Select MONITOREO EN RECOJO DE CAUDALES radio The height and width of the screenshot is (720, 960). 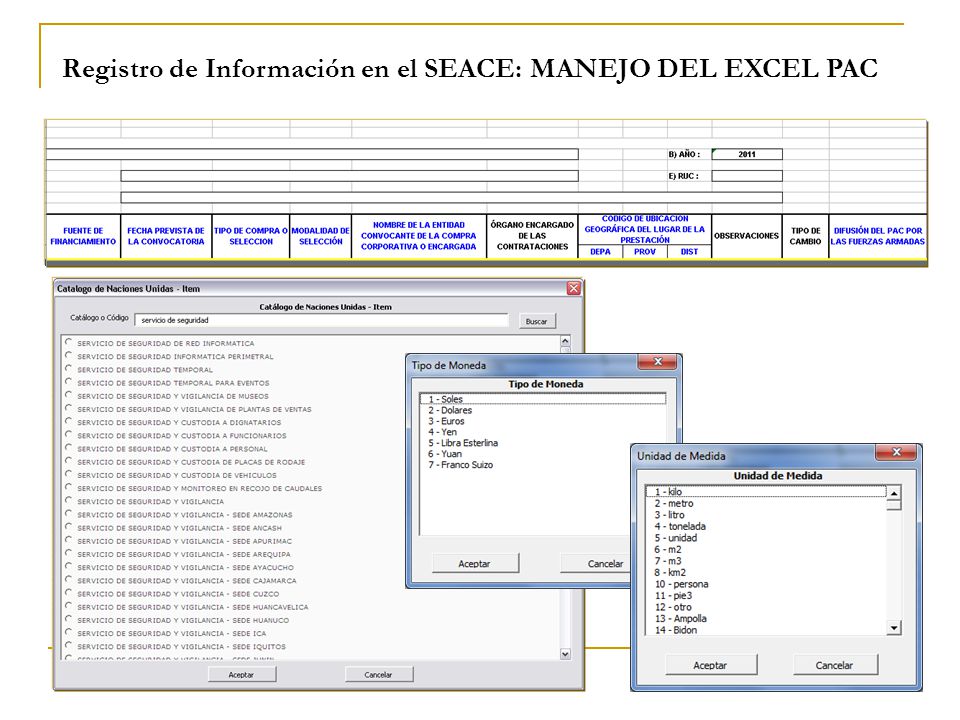click(69, 487)
